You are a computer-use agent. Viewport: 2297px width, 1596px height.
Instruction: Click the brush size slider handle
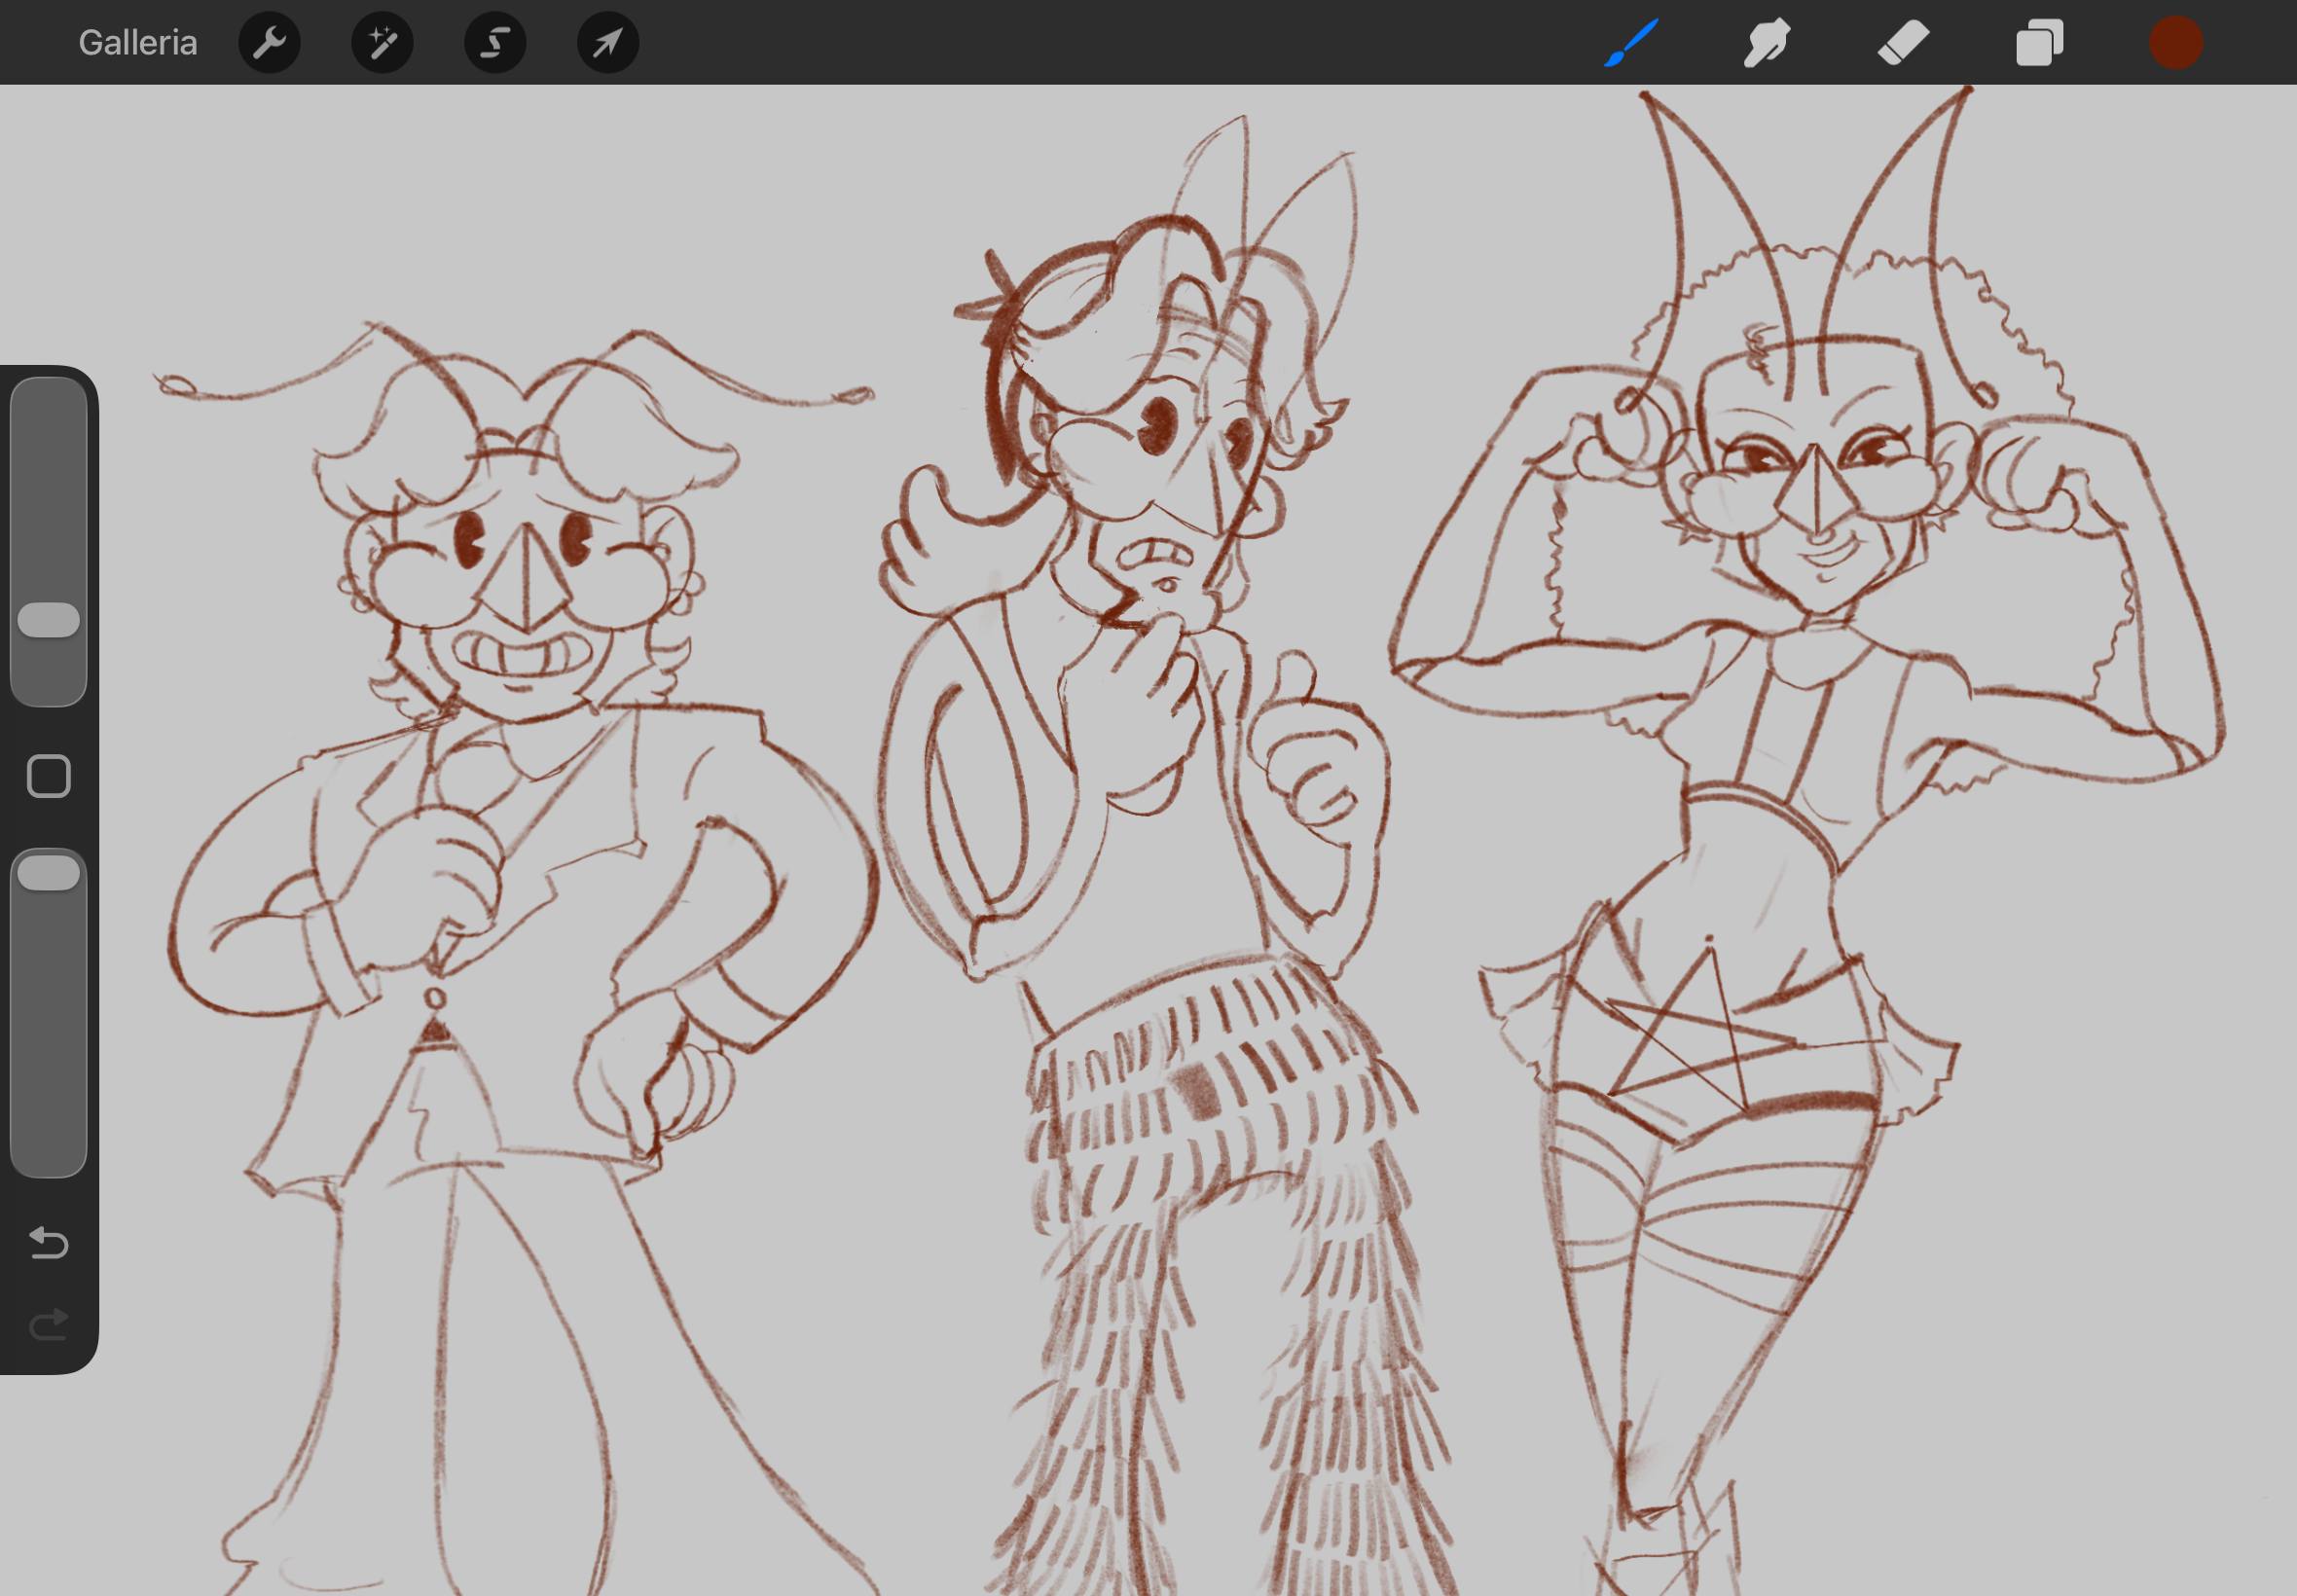tap(48, 620)
